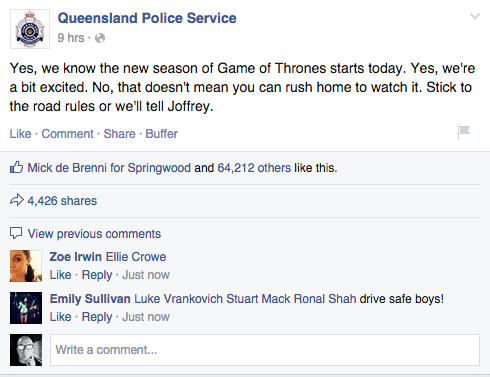
Task: Reply to Zoe Irwin's comment
Action: point(97,275)
